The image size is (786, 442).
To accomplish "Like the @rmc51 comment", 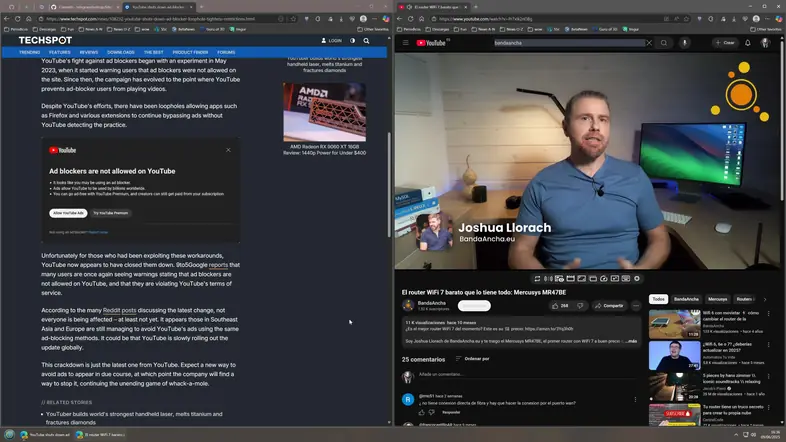I will point(421,412).
